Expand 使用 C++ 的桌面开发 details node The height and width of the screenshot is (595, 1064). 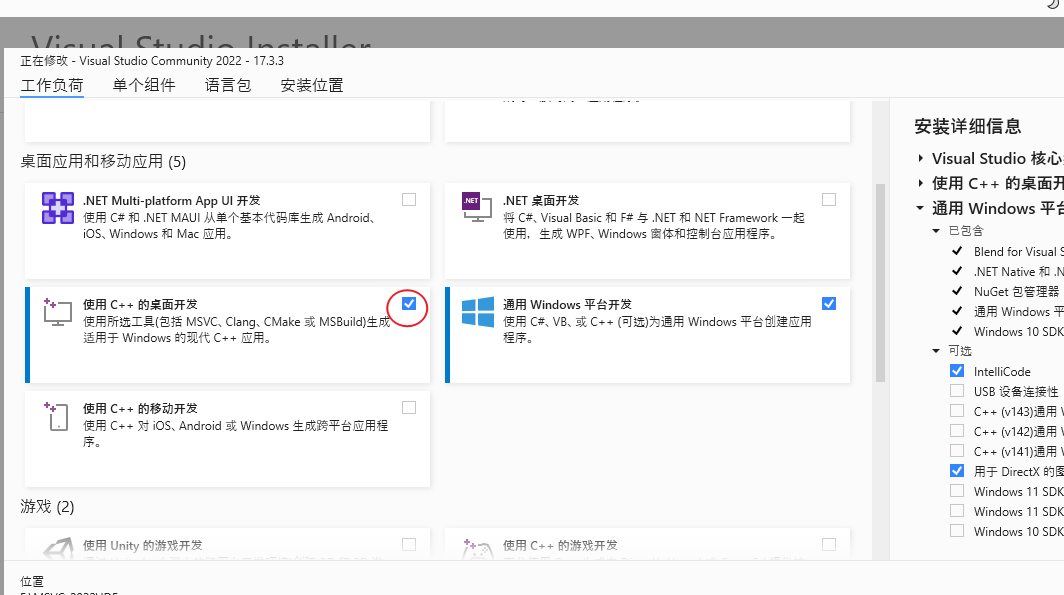point(920,184)
